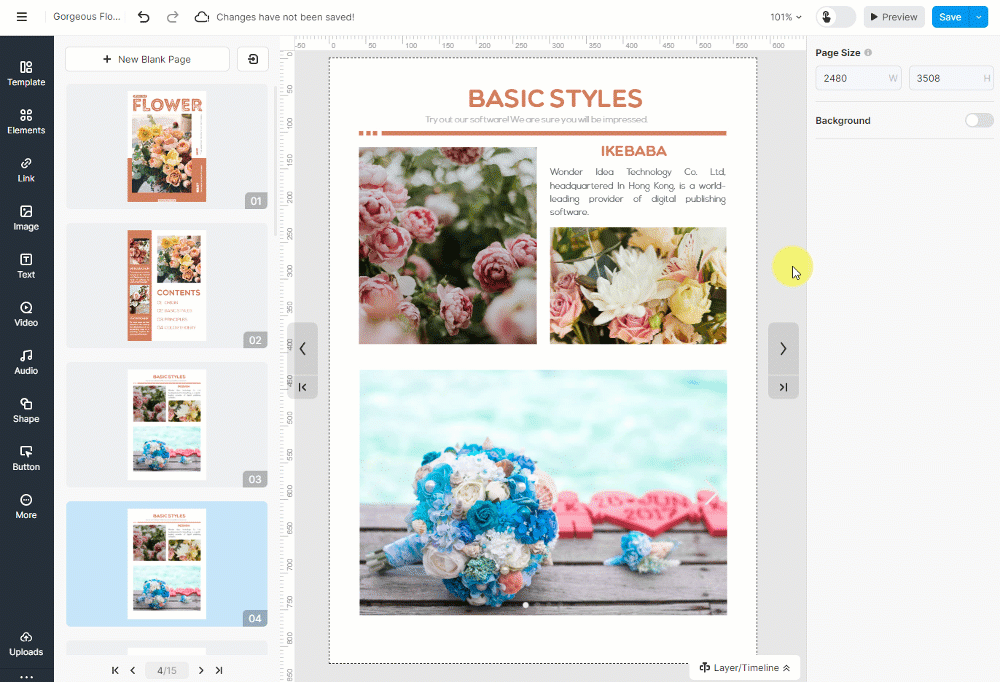The image size is (1000, 682).
Task: Go to the previous page with canvas left arrow
Action: coord(302,348)
